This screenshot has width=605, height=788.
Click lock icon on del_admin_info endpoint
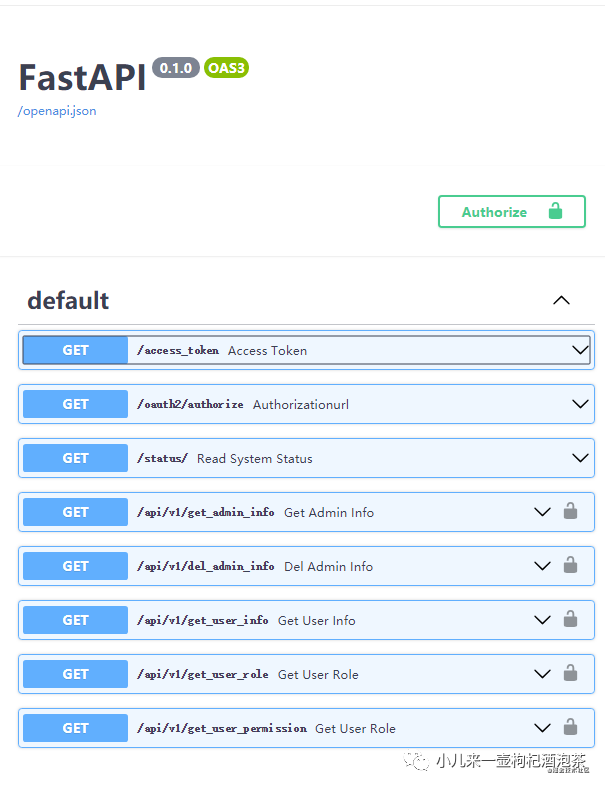tap(570, 565)
